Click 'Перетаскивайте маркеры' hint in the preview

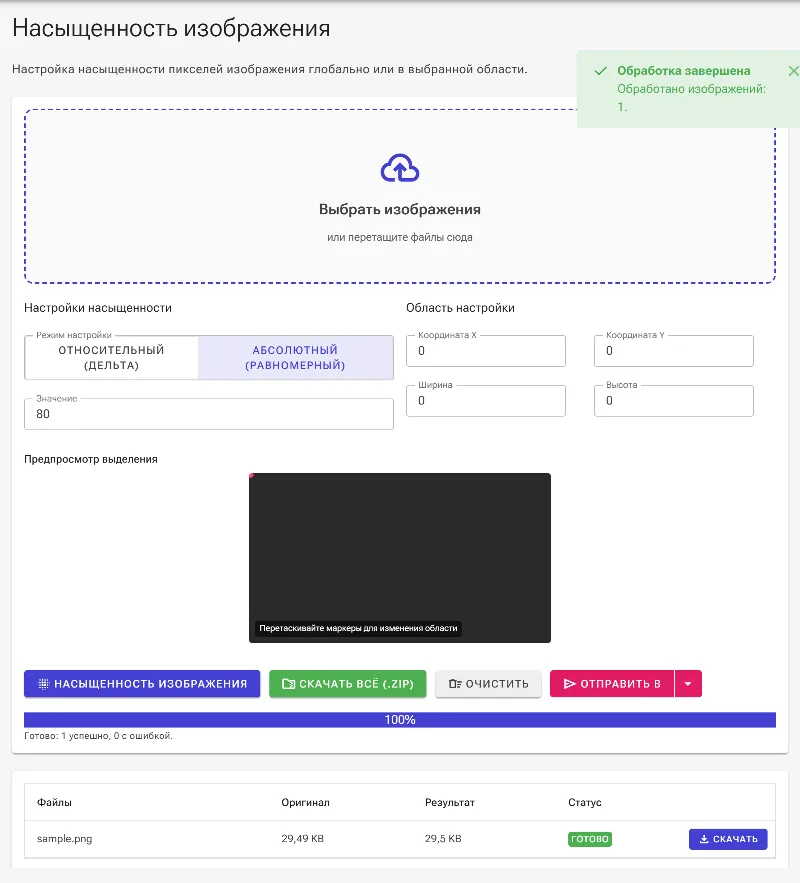click(x=358, y=628)
